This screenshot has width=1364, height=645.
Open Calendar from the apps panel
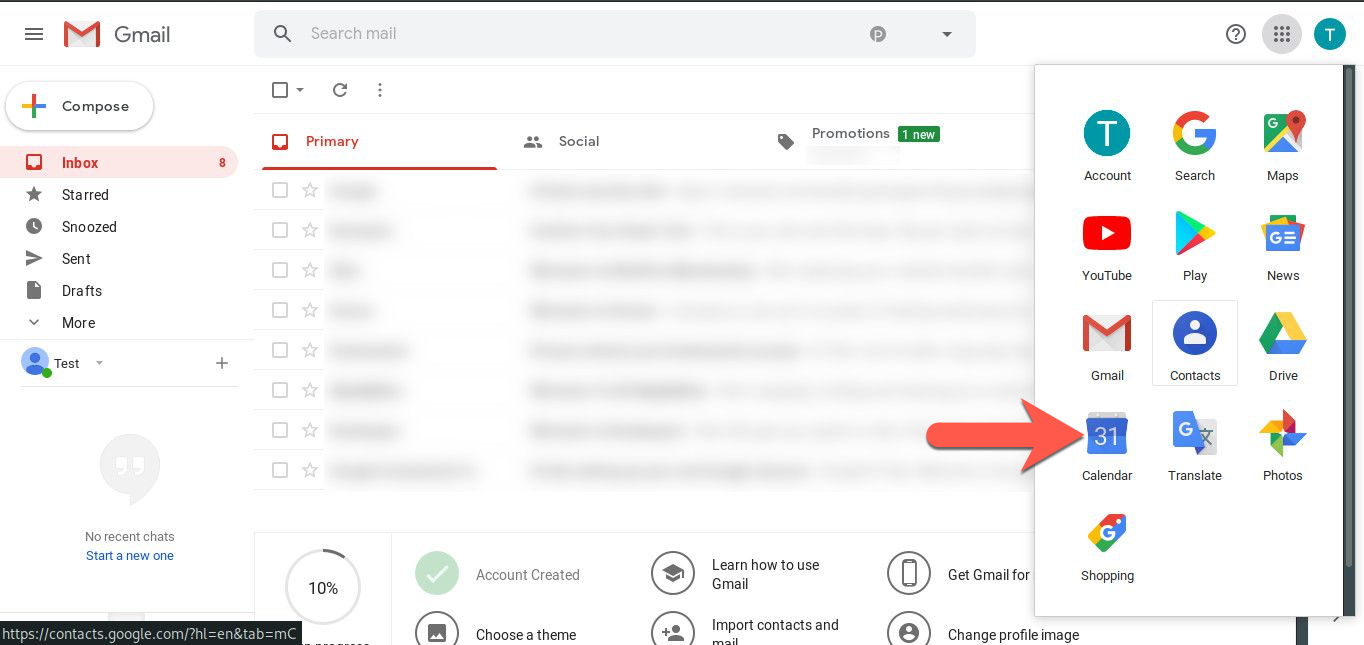(1107, 446)
